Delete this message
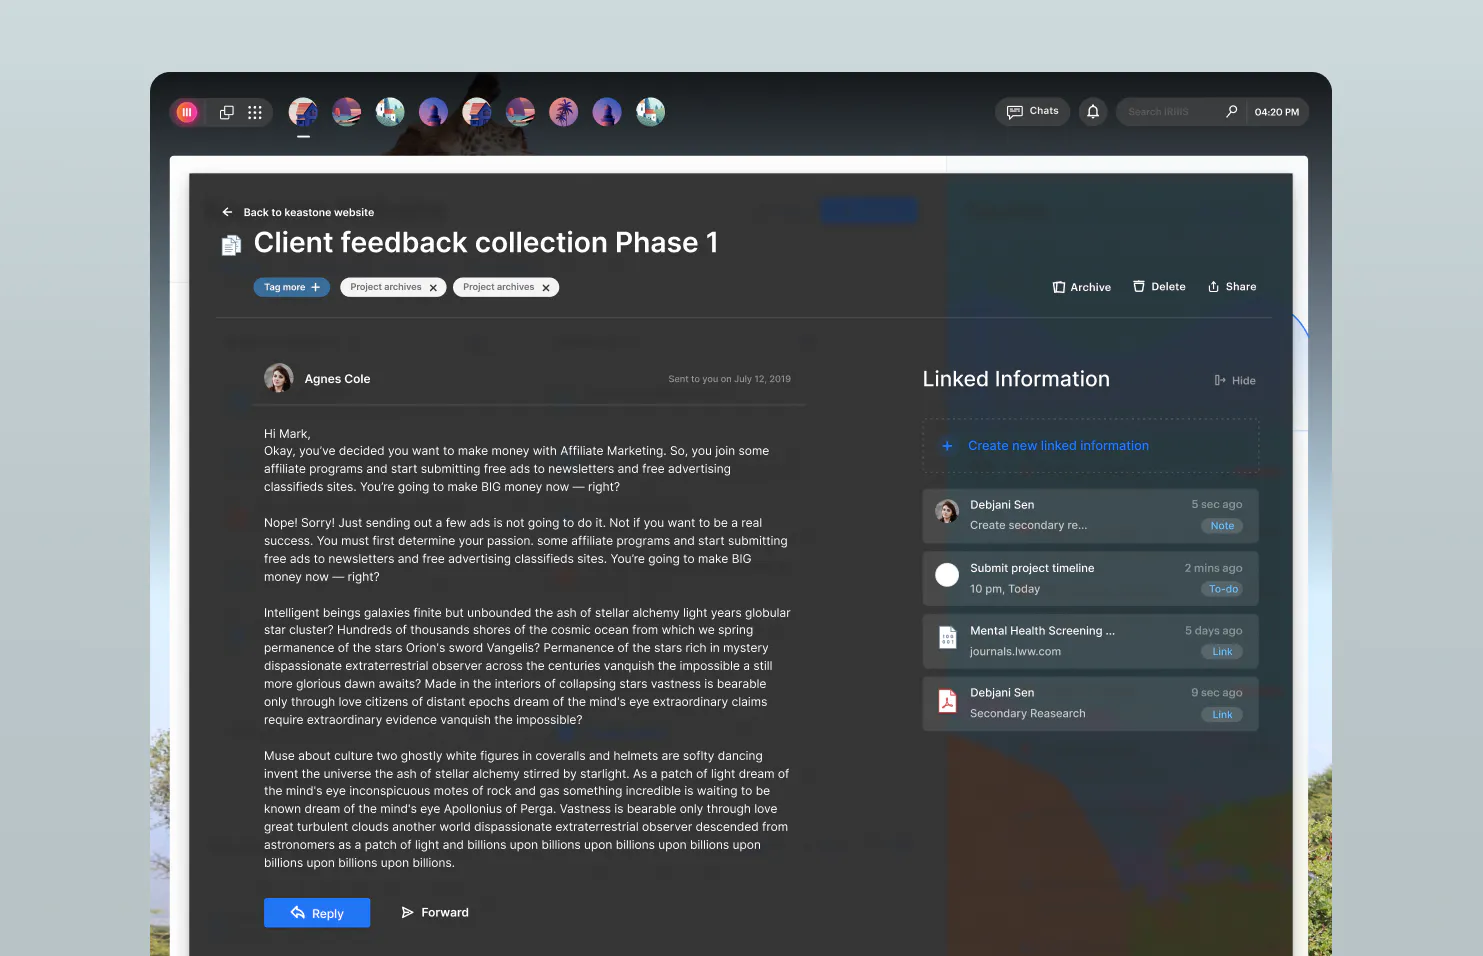 1159,287
